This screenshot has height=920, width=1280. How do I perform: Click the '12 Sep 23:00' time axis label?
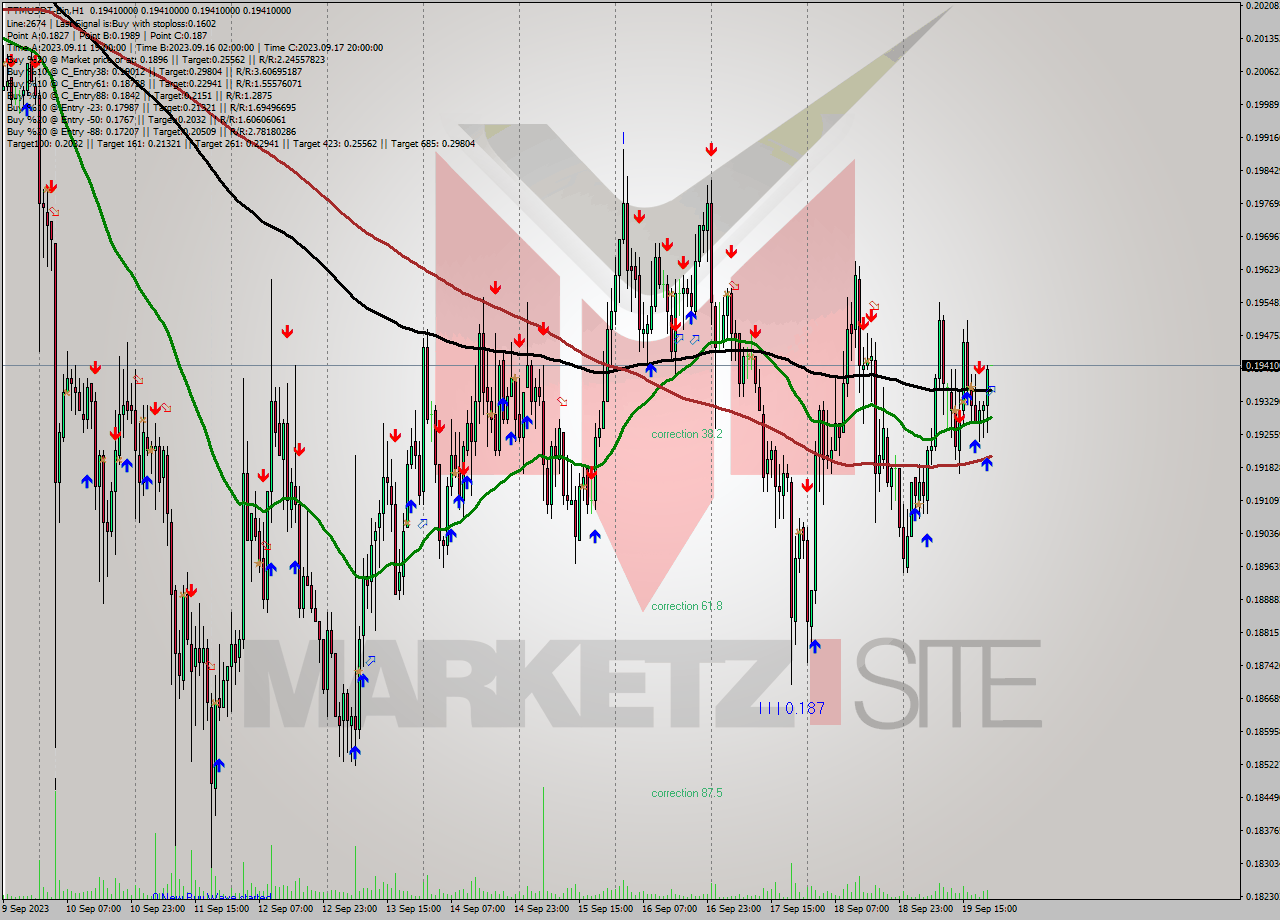pos(349,909)
